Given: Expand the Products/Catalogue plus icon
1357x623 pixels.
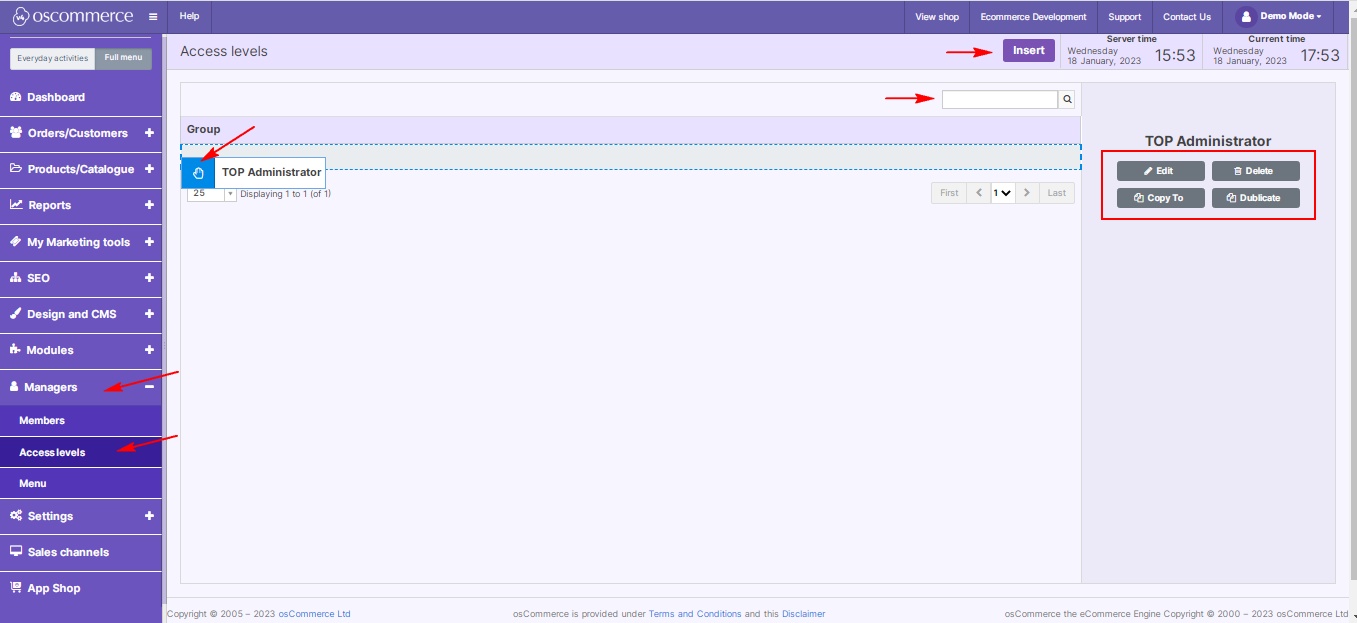Looking at the screenshot, I should [149, 169].
